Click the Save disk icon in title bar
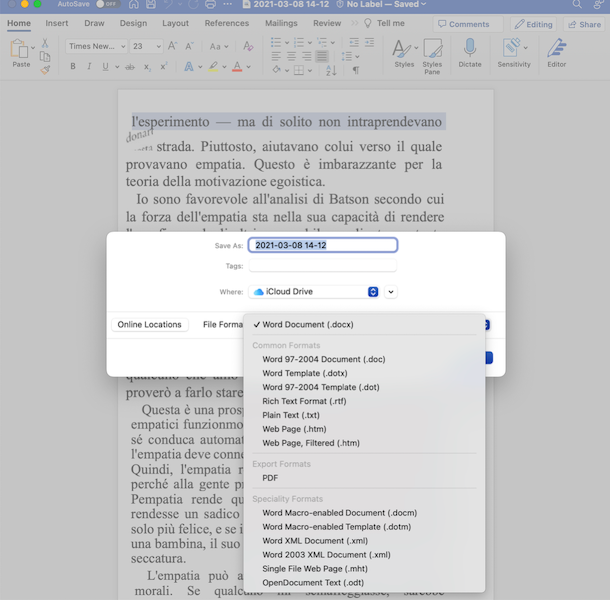This screenshot has height=600, width=610. point(151,4)
